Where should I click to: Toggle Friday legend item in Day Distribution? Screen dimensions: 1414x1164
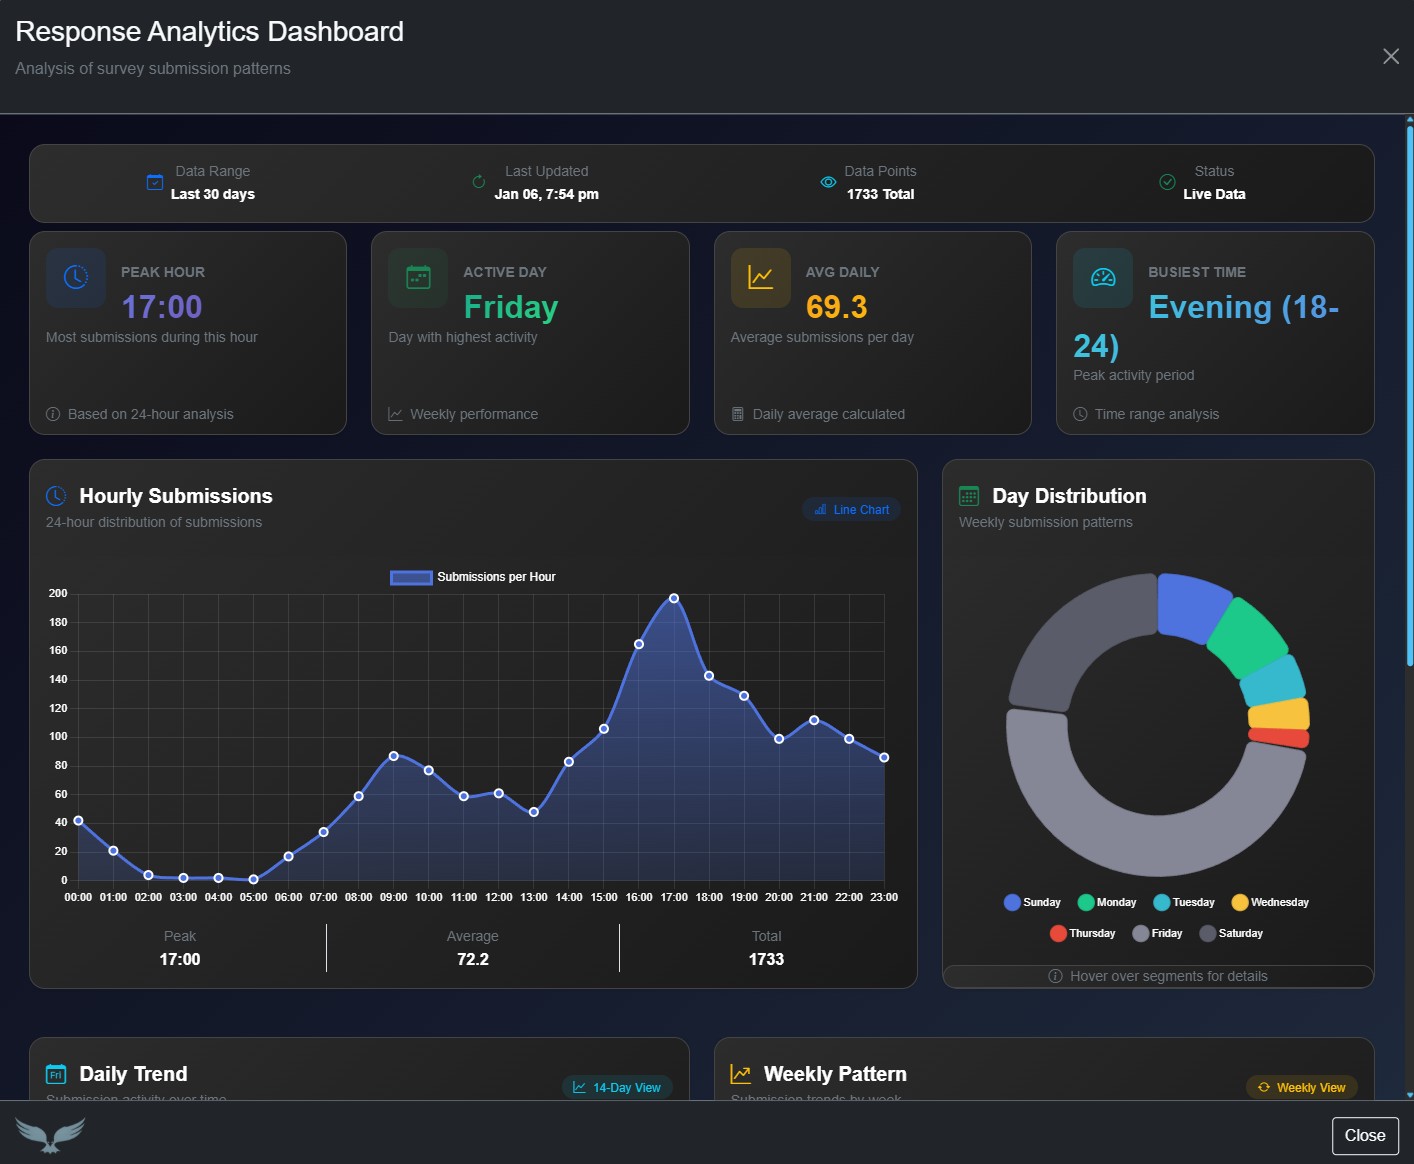(1157, 933)
